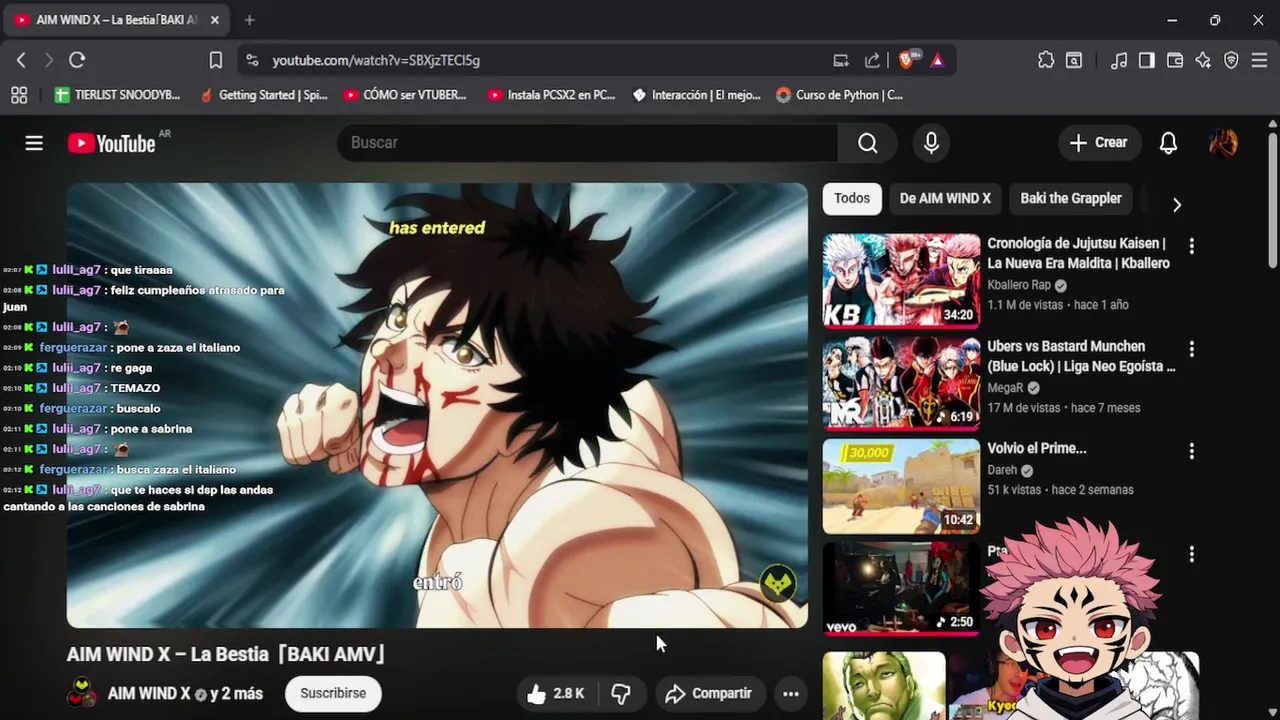Open the AIM WIND X channel avatar
This screenshot has width=1280, height=720.
[x=82, y=693]
